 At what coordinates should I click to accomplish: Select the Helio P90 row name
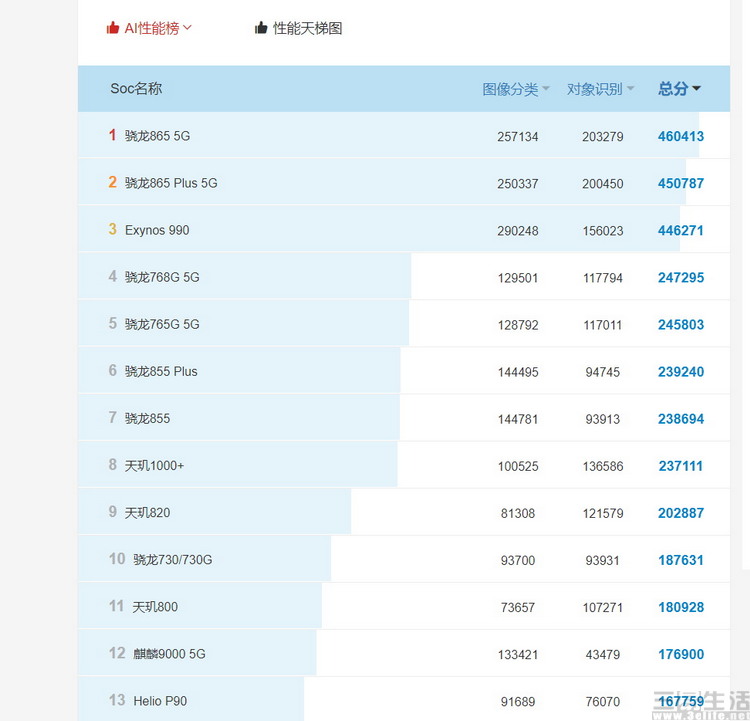pos(160,701)
